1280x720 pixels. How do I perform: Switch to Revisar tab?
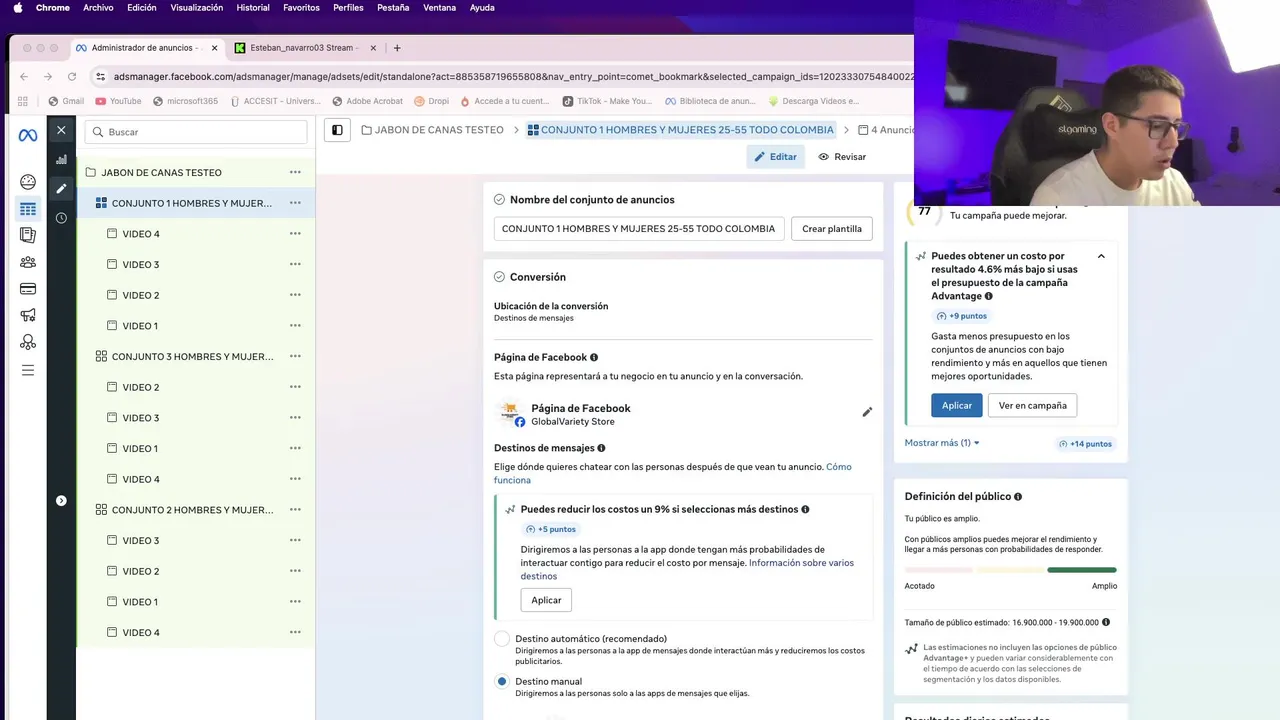tap(842, 157)
